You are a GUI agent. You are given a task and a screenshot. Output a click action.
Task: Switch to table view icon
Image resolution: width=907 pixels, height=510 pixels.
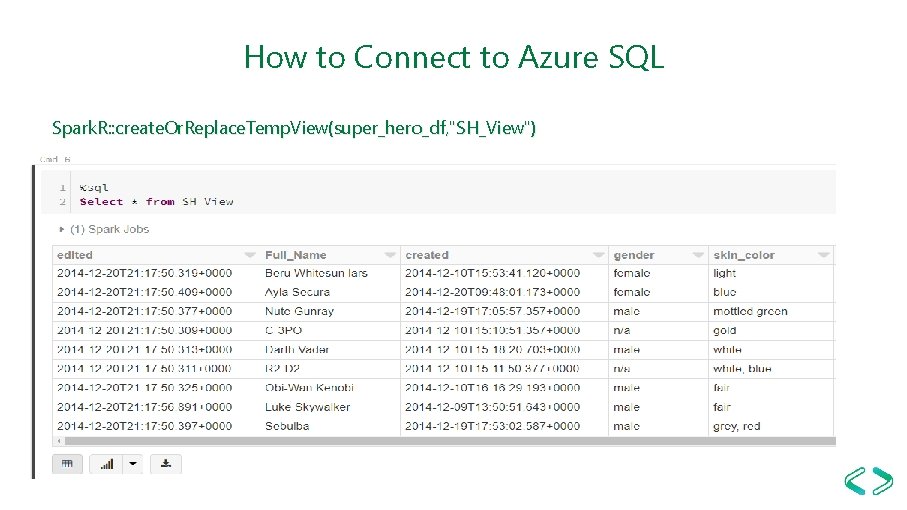pyautogui.click(x=67, y=464)
